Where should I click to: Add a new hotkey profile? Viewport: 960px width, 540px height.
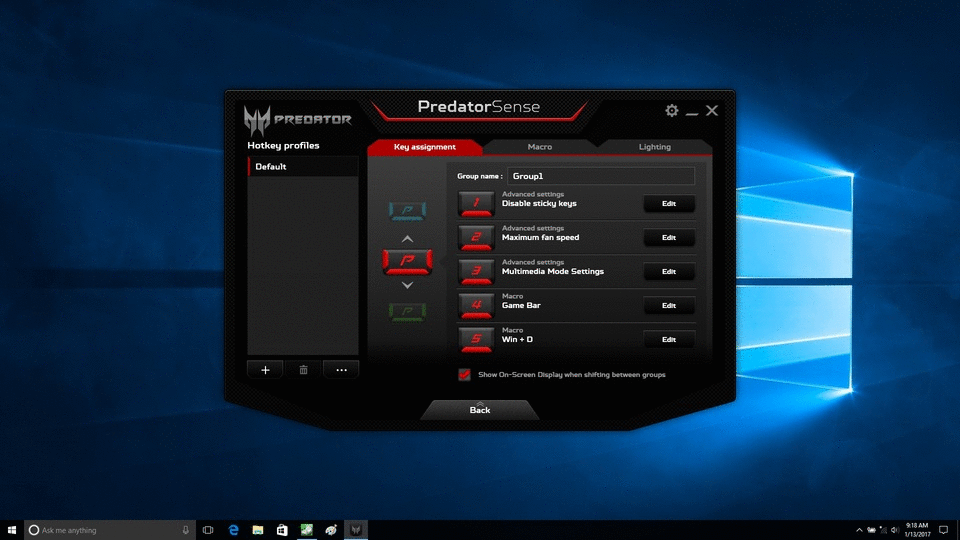click(265, 370)
